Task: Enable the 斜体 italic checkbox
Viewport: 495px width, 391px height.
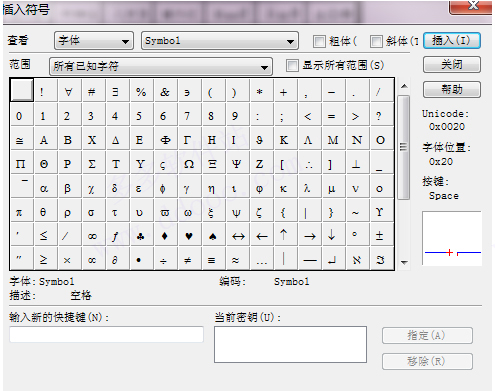Action: click(377, 42)
